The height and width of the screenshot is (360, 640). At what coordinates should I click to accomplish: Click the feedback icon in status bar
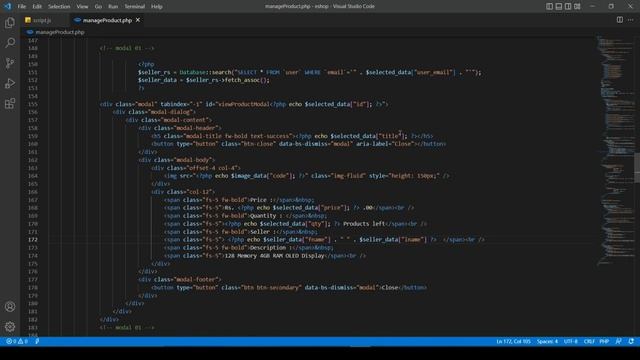(x=618, y=341)
